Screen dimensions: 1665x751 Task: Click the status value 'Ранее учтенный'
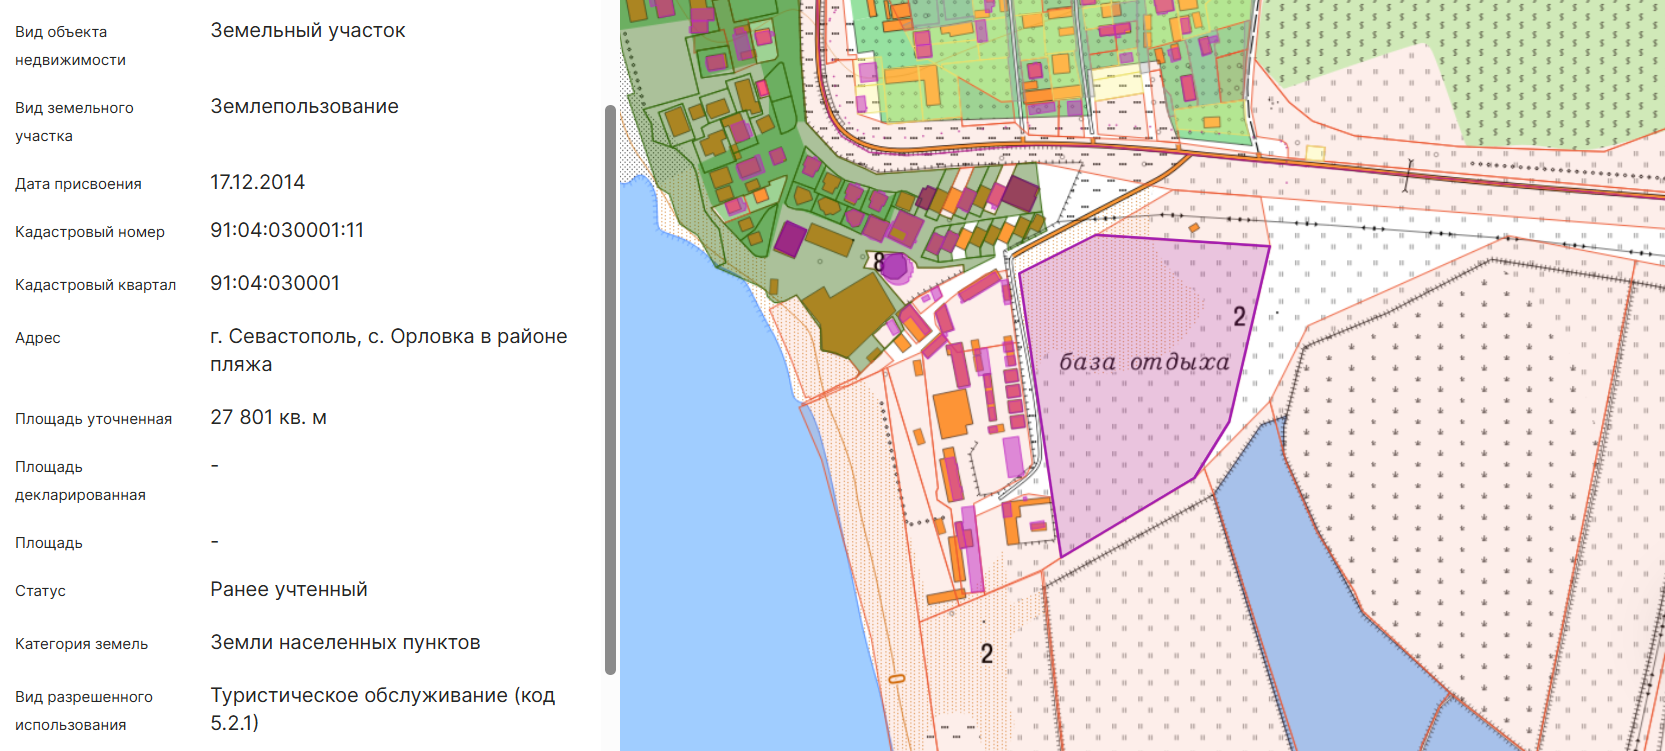[x=289, y=589]
